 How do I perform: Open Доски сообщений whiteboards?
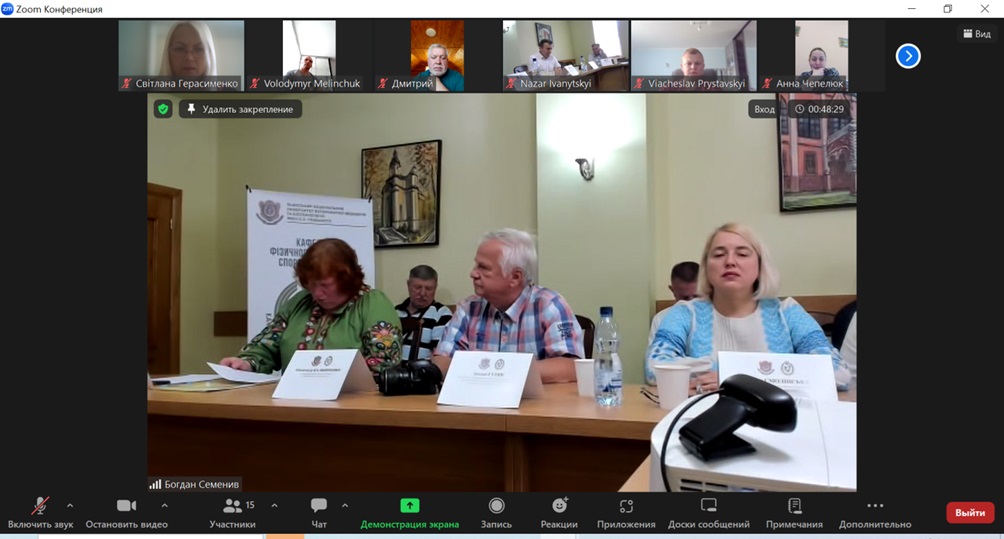pyautogui.click(x=709, y=512)
